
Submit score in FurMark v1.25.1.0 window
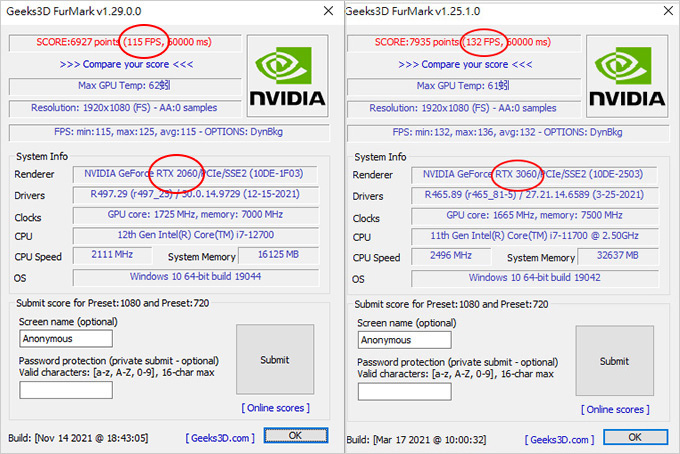615,361
